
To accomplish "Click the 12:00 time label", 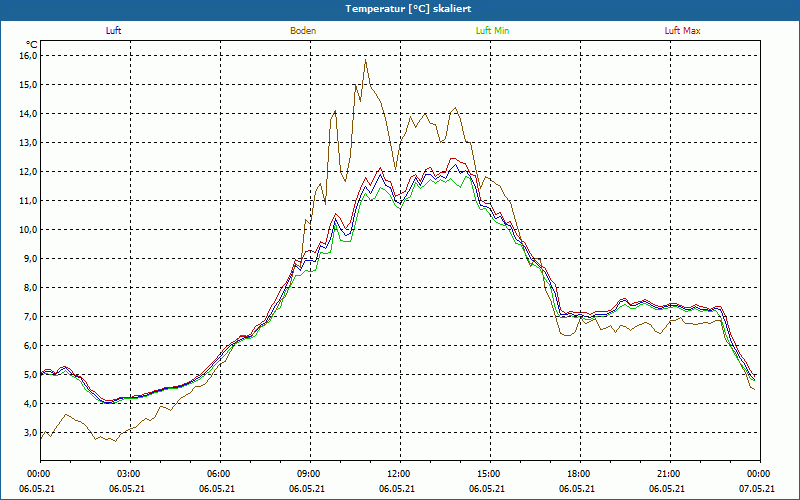I will tap(400, 474).
